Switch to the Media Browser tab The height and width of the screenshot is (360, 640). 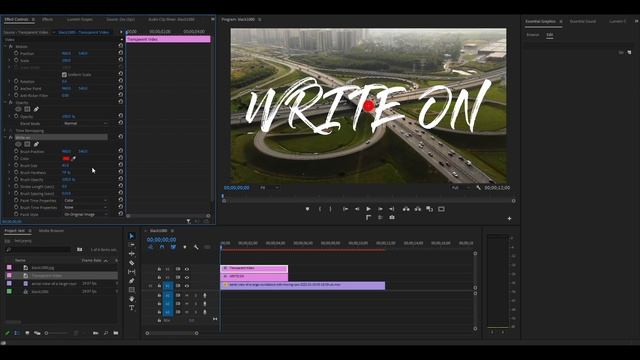coord(51,231)
